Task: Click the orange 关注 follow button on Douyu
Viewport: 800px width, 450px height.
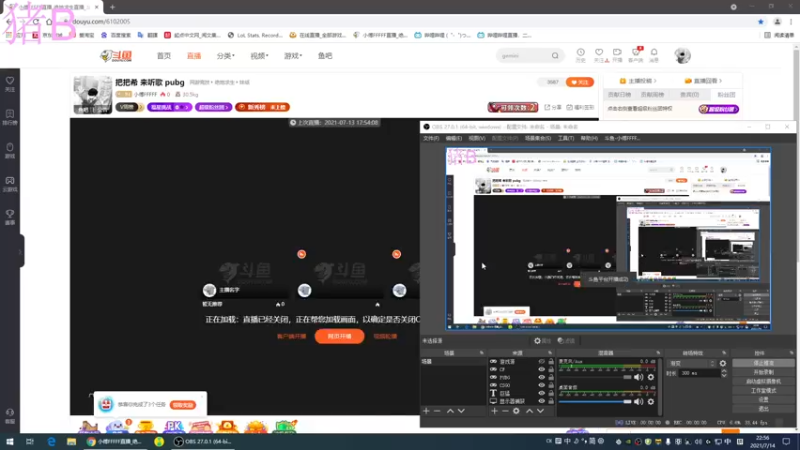Action: point(580,82)
